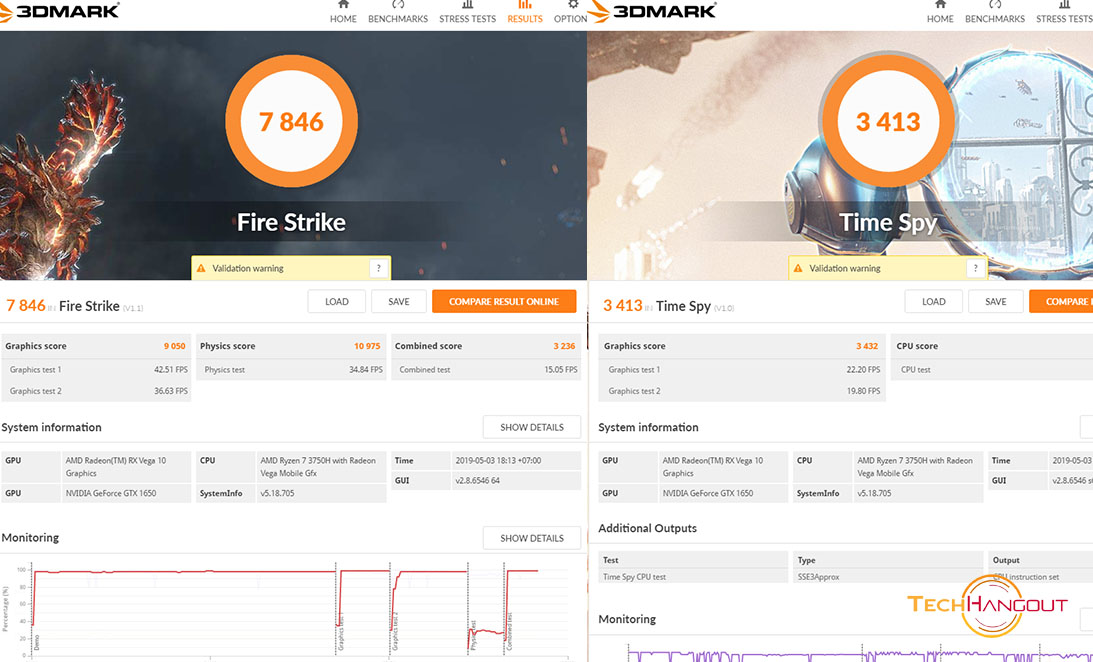1093x662 pixels.
Task: Click Time Spy Graphics test 2 19.80 FPS
Action: click(x=863, y=391)
